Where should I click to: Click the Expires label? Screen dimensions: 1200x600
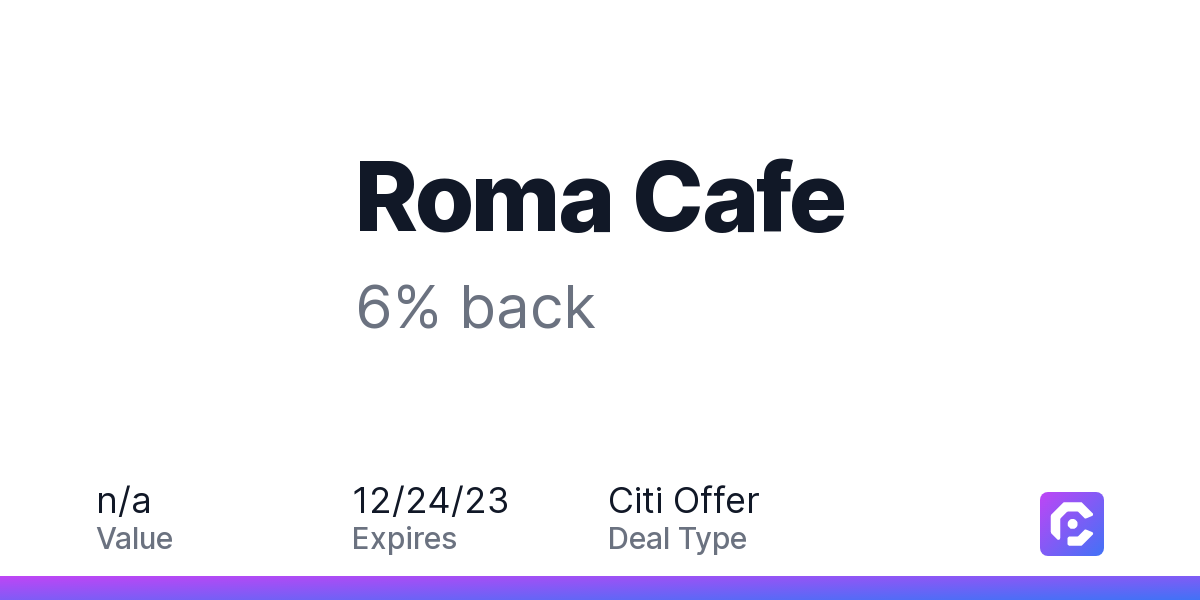click(405, 539)
